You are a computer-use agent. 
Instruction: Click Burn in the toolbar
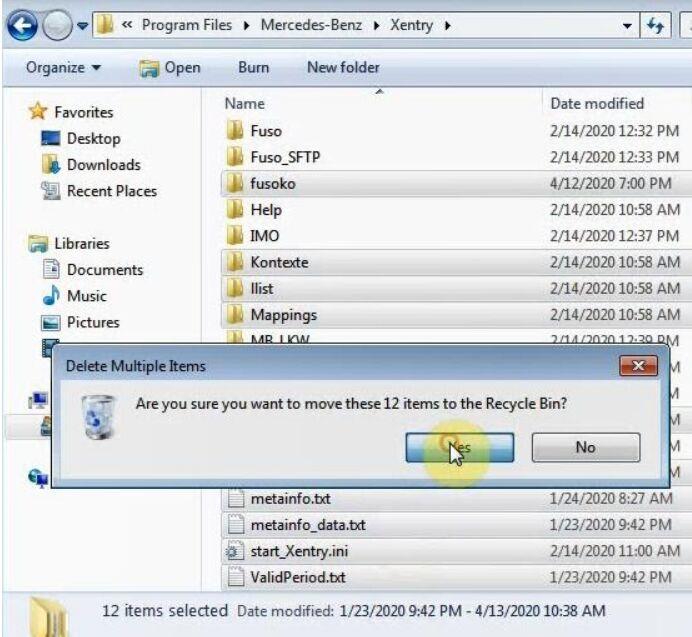(x=253, y=68)
